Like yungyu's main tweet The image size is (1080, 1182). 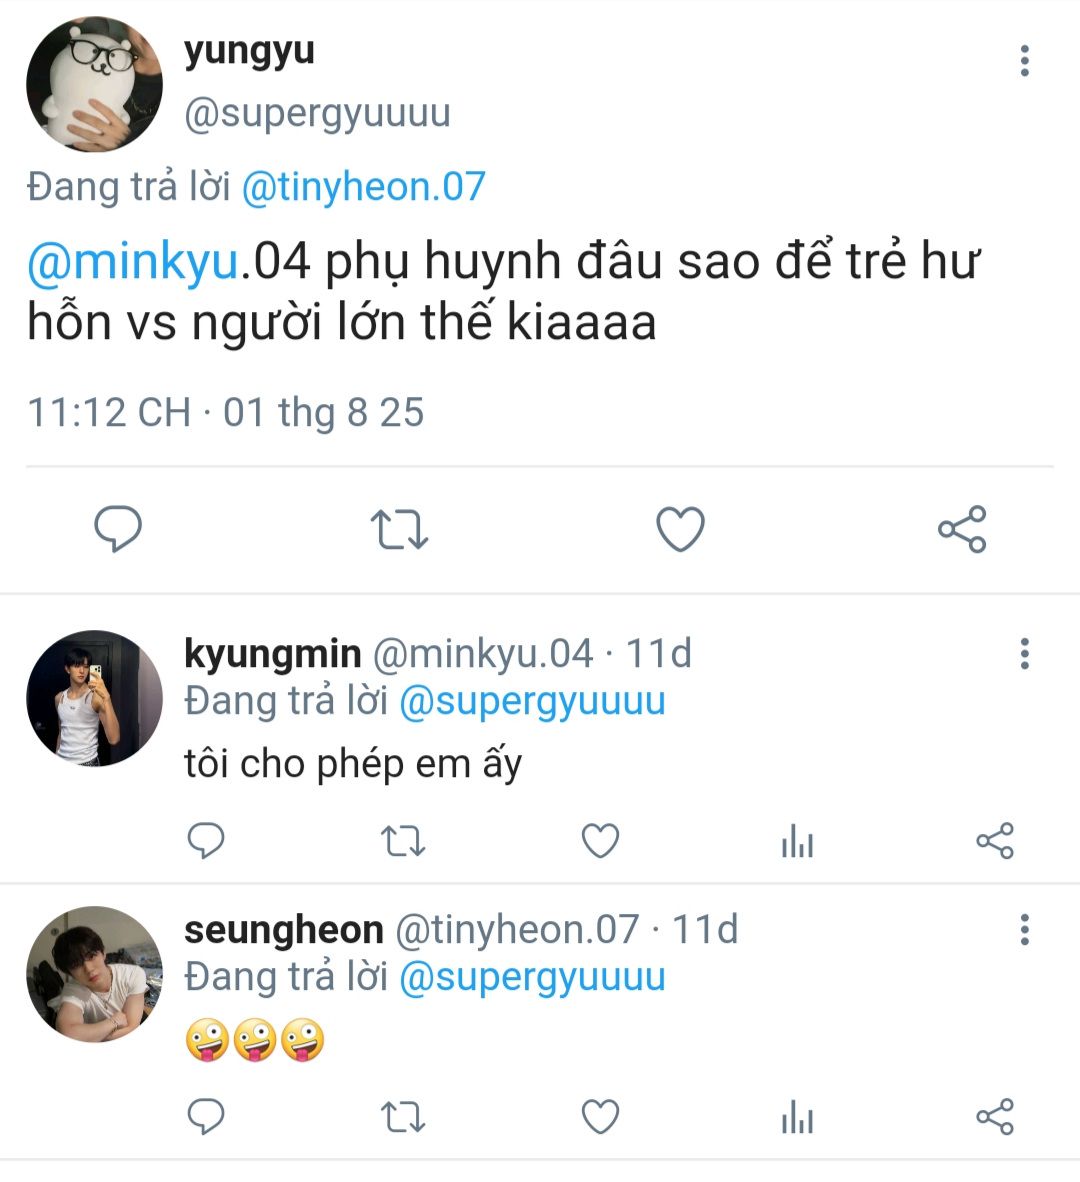click(x=680, y=529)
